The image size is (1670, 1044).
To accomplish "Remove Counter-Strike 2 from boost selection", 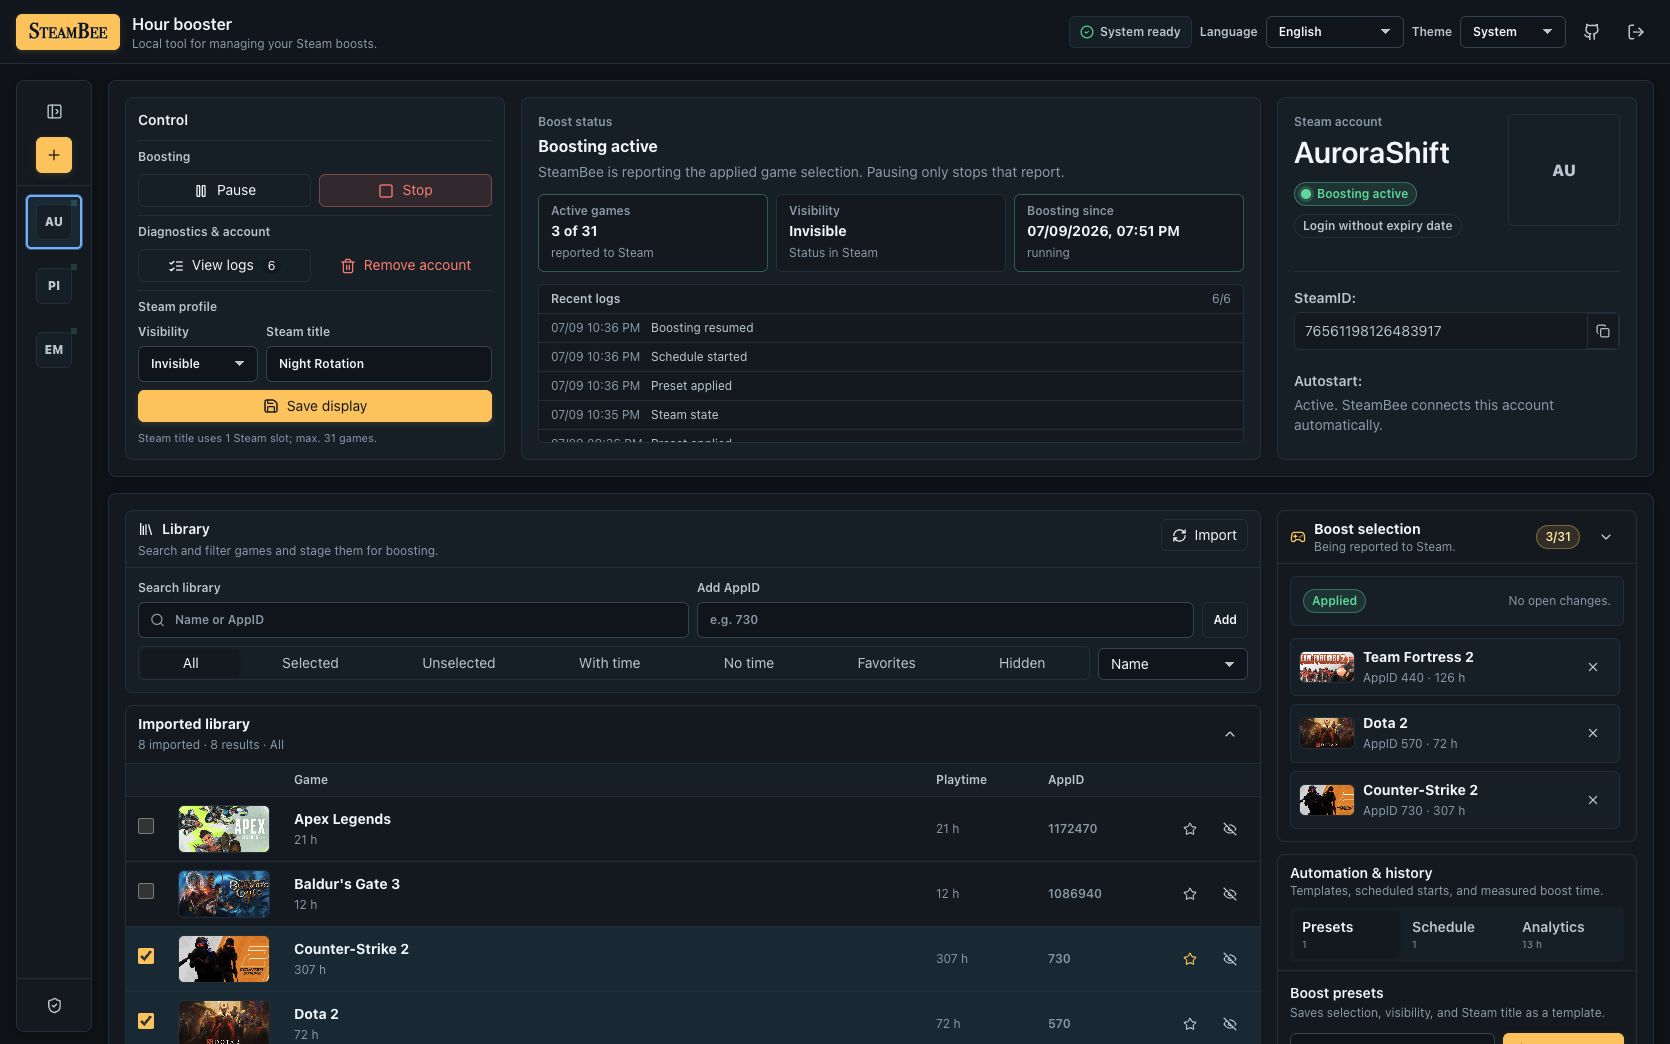I will pos(1593,800).
